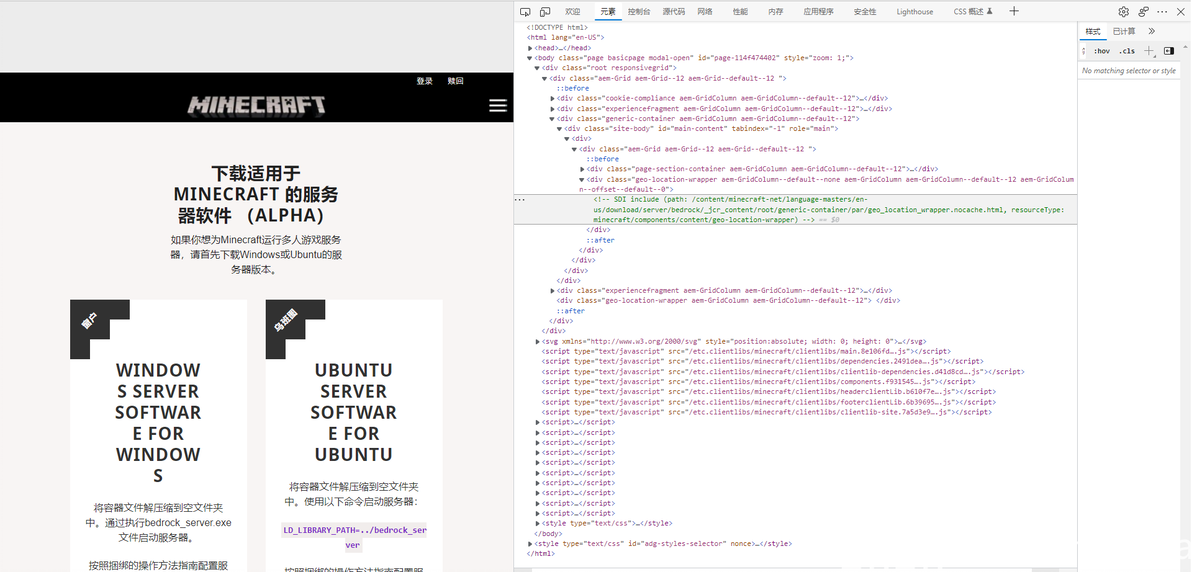The height and width of the screenshot is (572, 1192).
Task: Toggle device emulation icon in DevTools
Action: click(545, 11)
